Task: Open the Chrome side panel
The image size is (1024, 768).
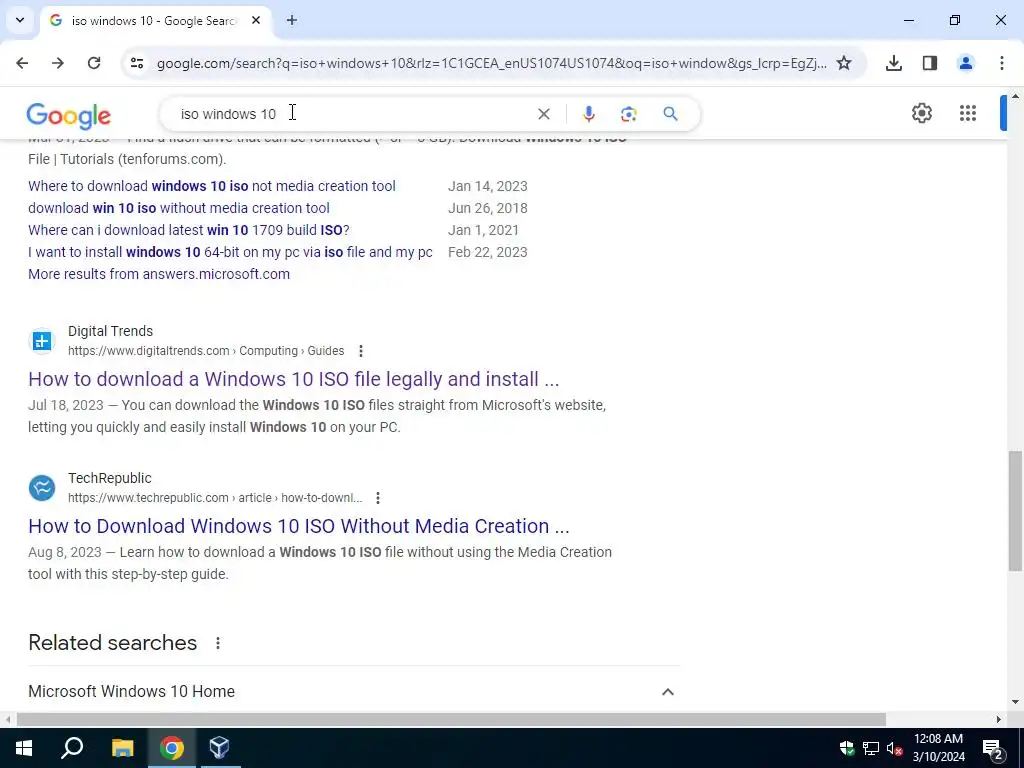Action: tap(930, 63)
